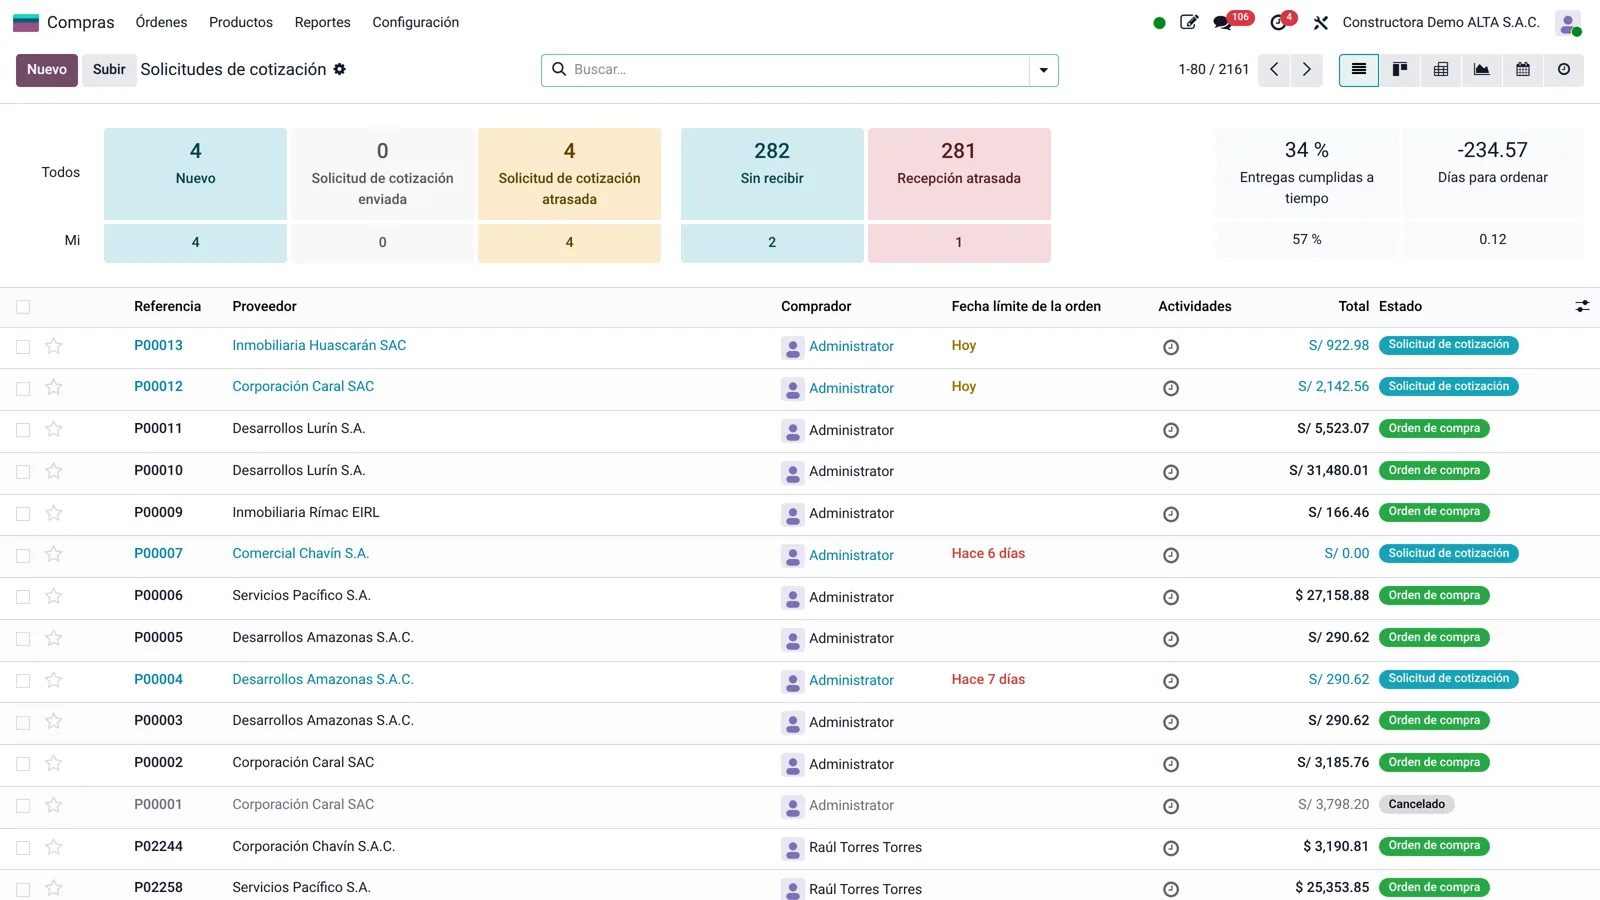
Task: Open the company switcher Constructora Demo ALTA S.A.C.
Action: coord(1440,22)
